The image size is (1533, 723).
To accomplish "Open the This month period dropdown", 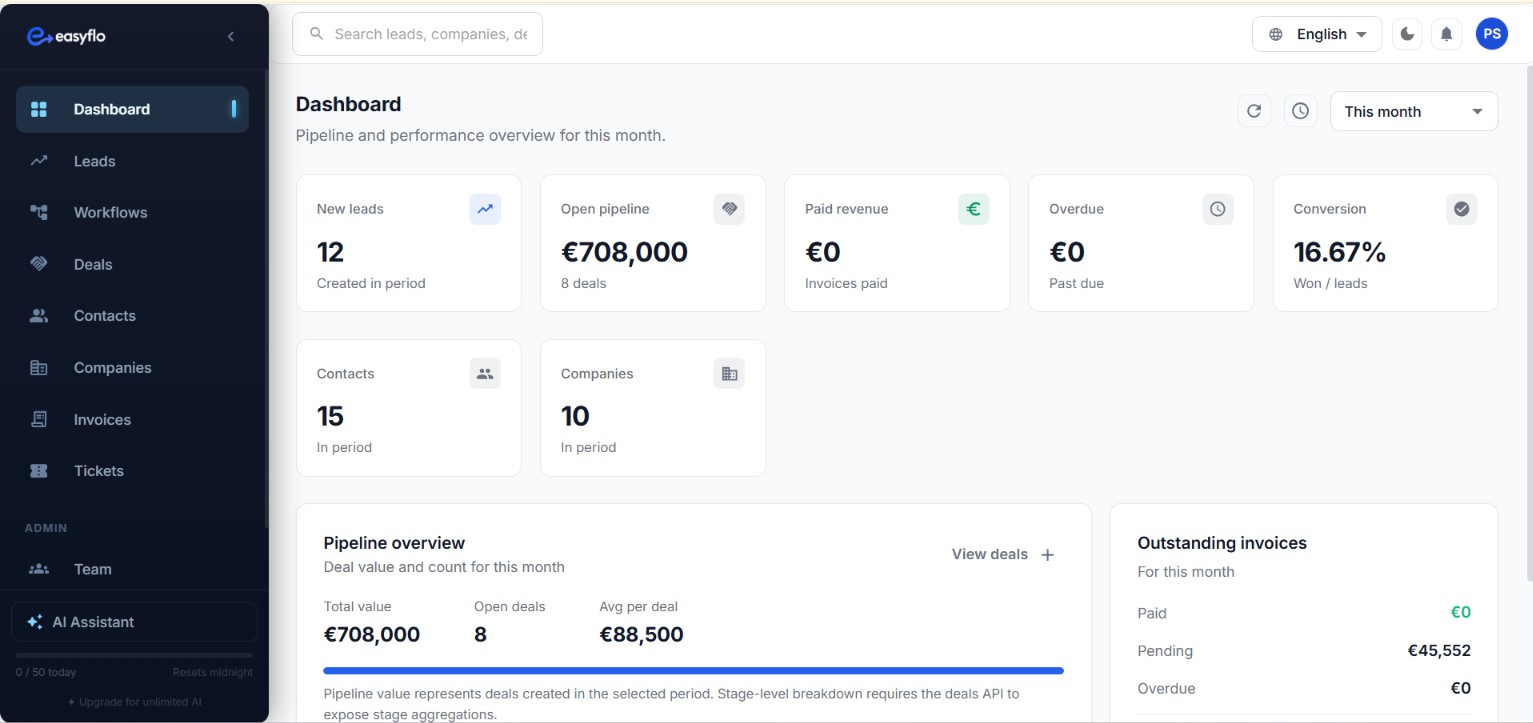I will pyautogui.click(x=1414, y=111).
